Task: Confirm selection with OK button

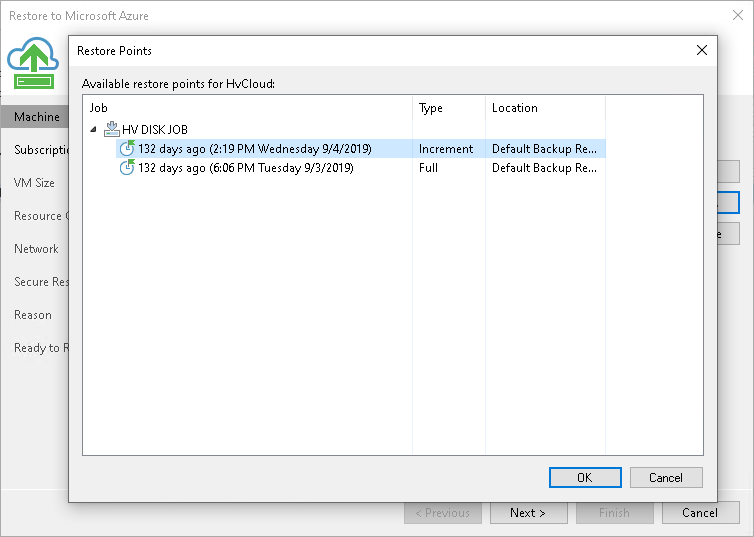Action: [x=585, y=477]
